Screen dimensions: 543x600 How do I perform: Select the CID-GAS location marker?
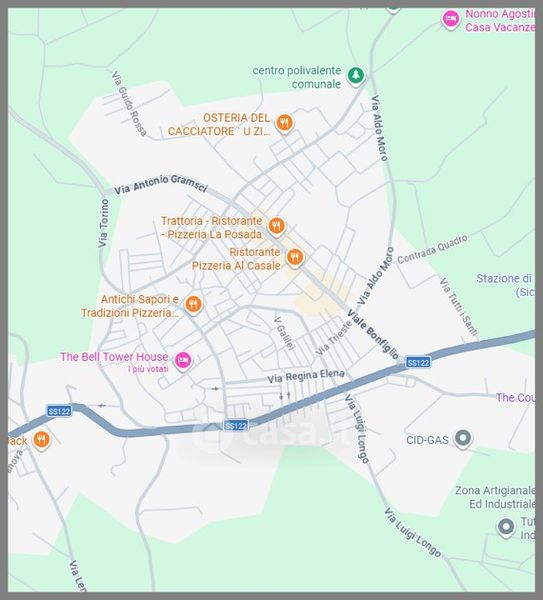click(x=463, y=438)
